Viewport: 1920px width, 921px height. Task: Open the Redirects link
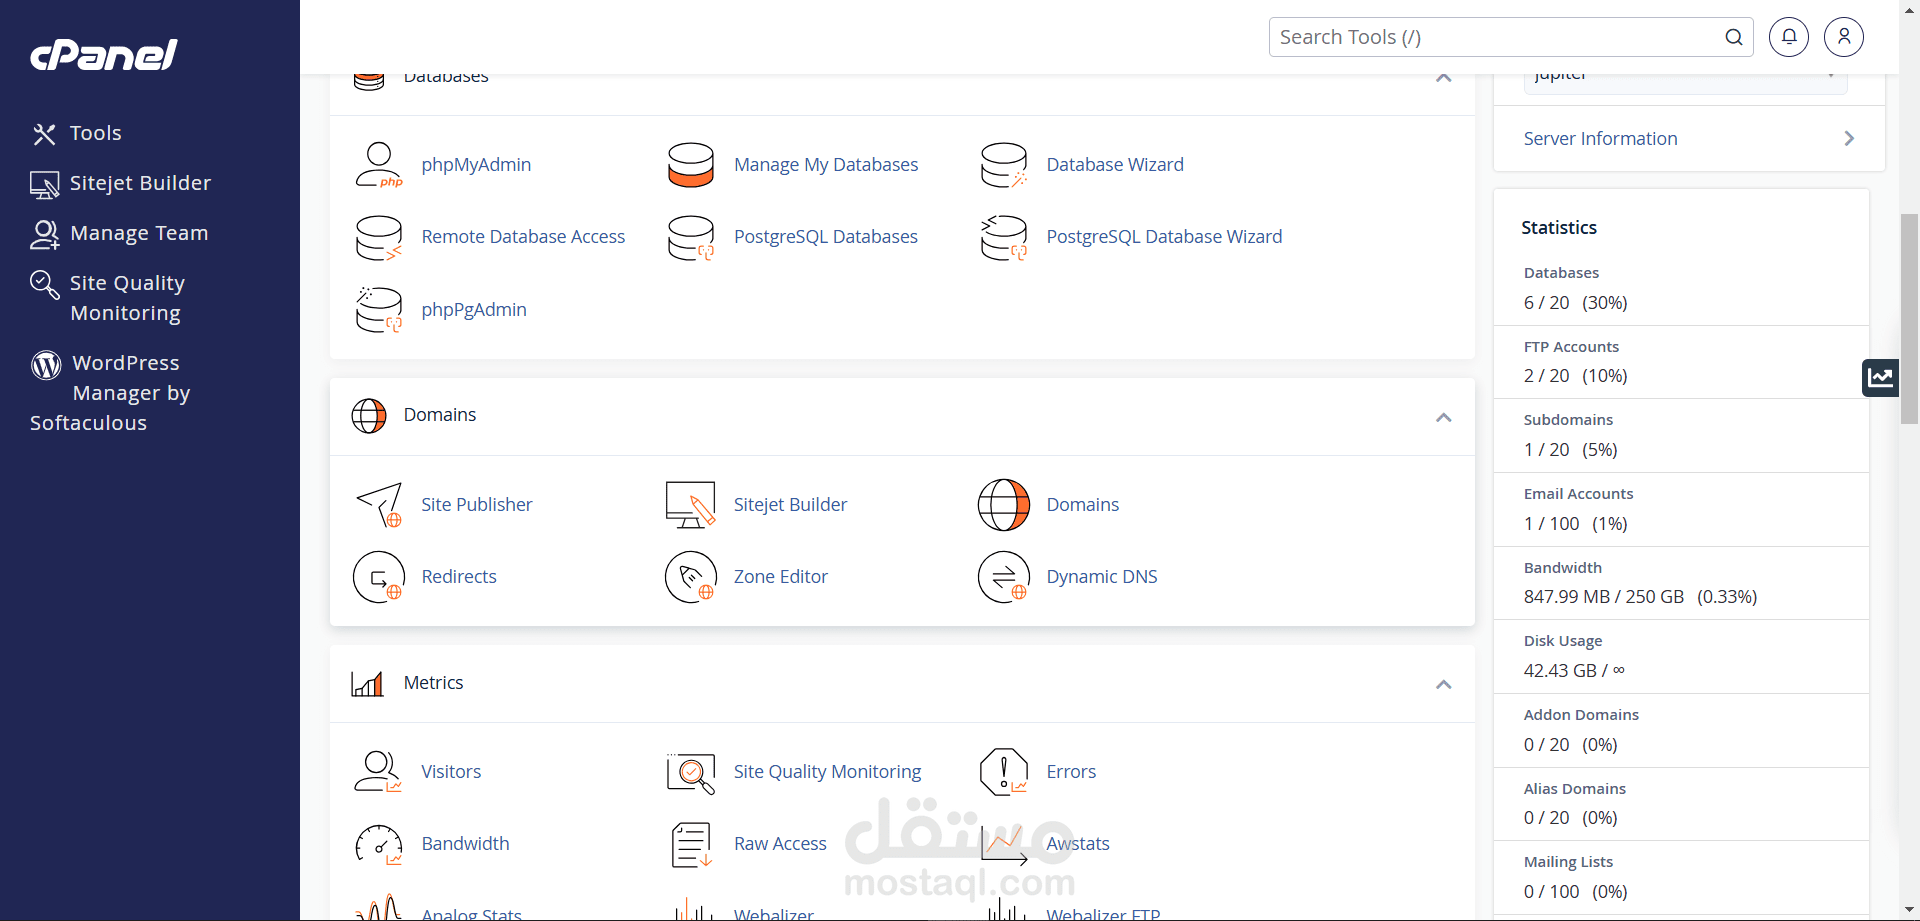point(459,577)
